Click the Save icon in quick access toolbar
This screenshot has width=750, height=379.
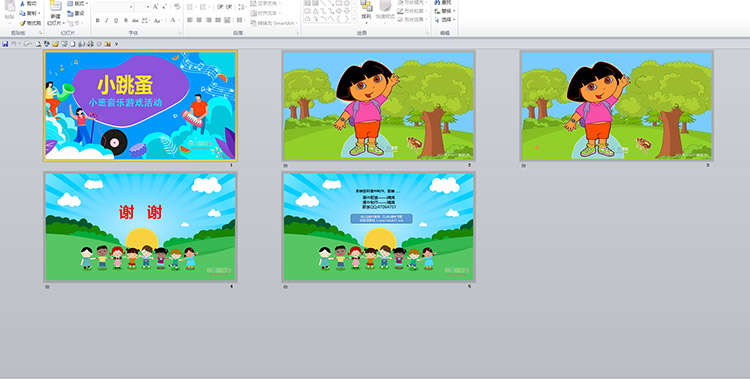coord(5,44)
